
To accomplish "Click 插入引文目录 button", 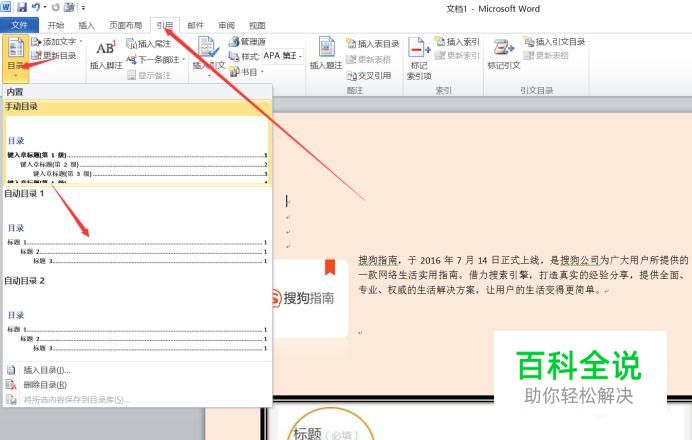I will (x=555, y=42).
